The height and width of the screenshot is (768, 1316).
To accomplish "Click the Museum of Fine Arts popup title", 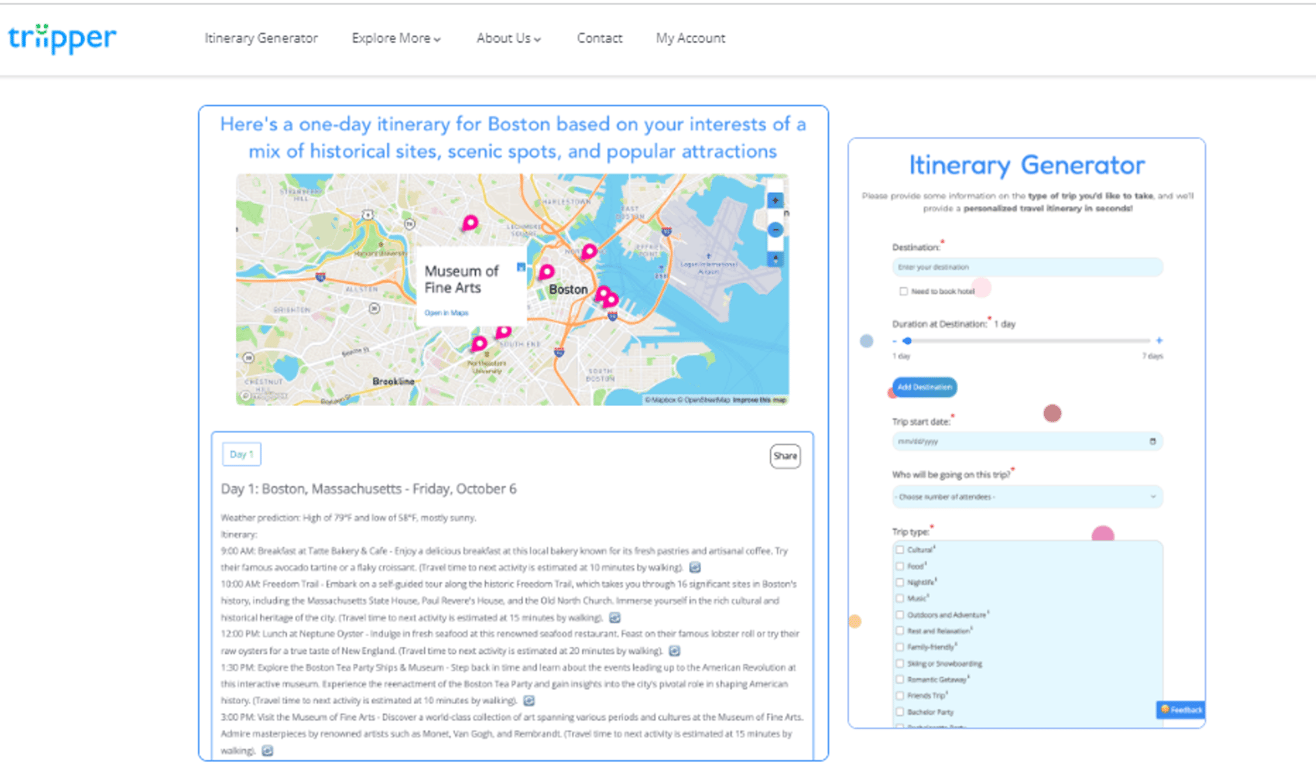I will [461, 279].
